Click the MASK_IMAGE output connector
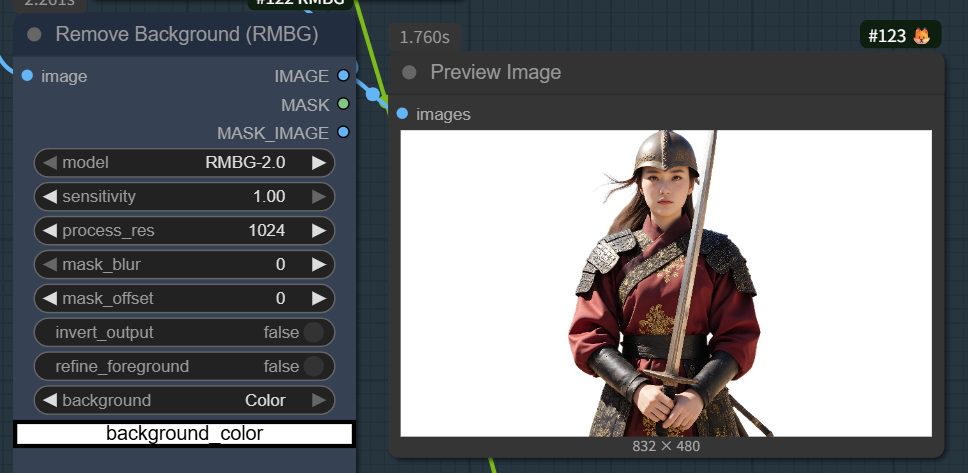Viewport: 968px width, 473px height. (x=343, y=132)
